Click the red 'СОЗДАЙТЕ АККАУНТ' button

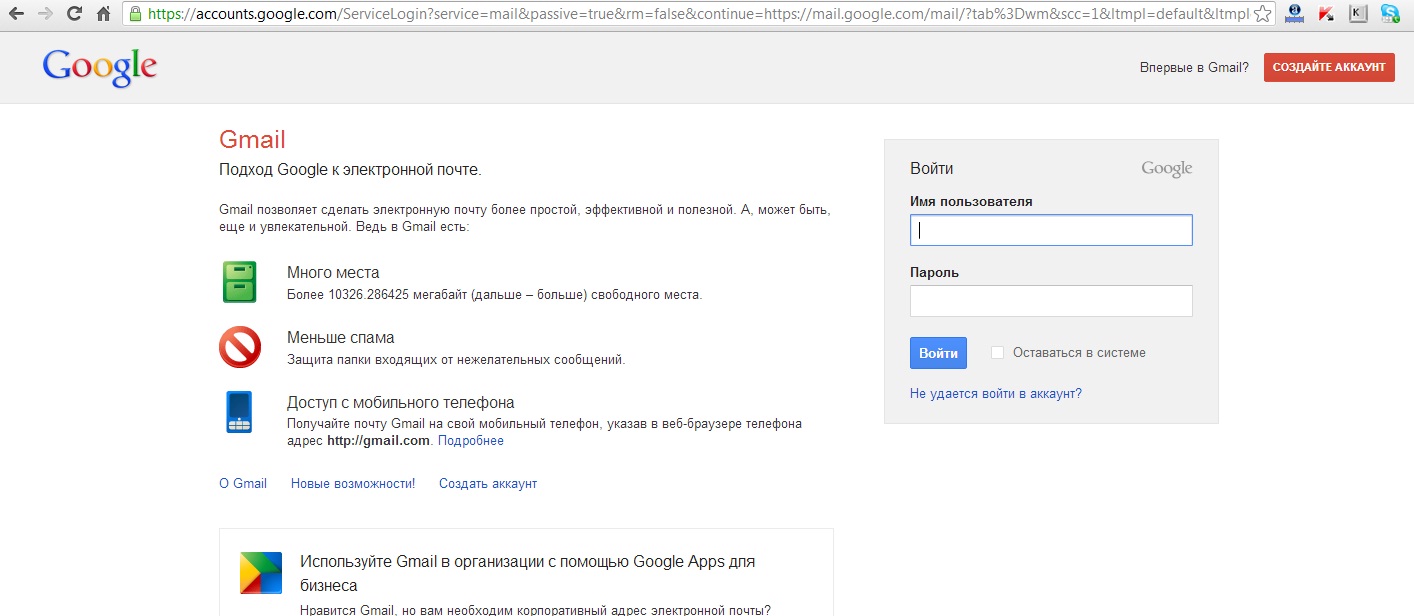pyautogui.click(x=1329, y=67)
